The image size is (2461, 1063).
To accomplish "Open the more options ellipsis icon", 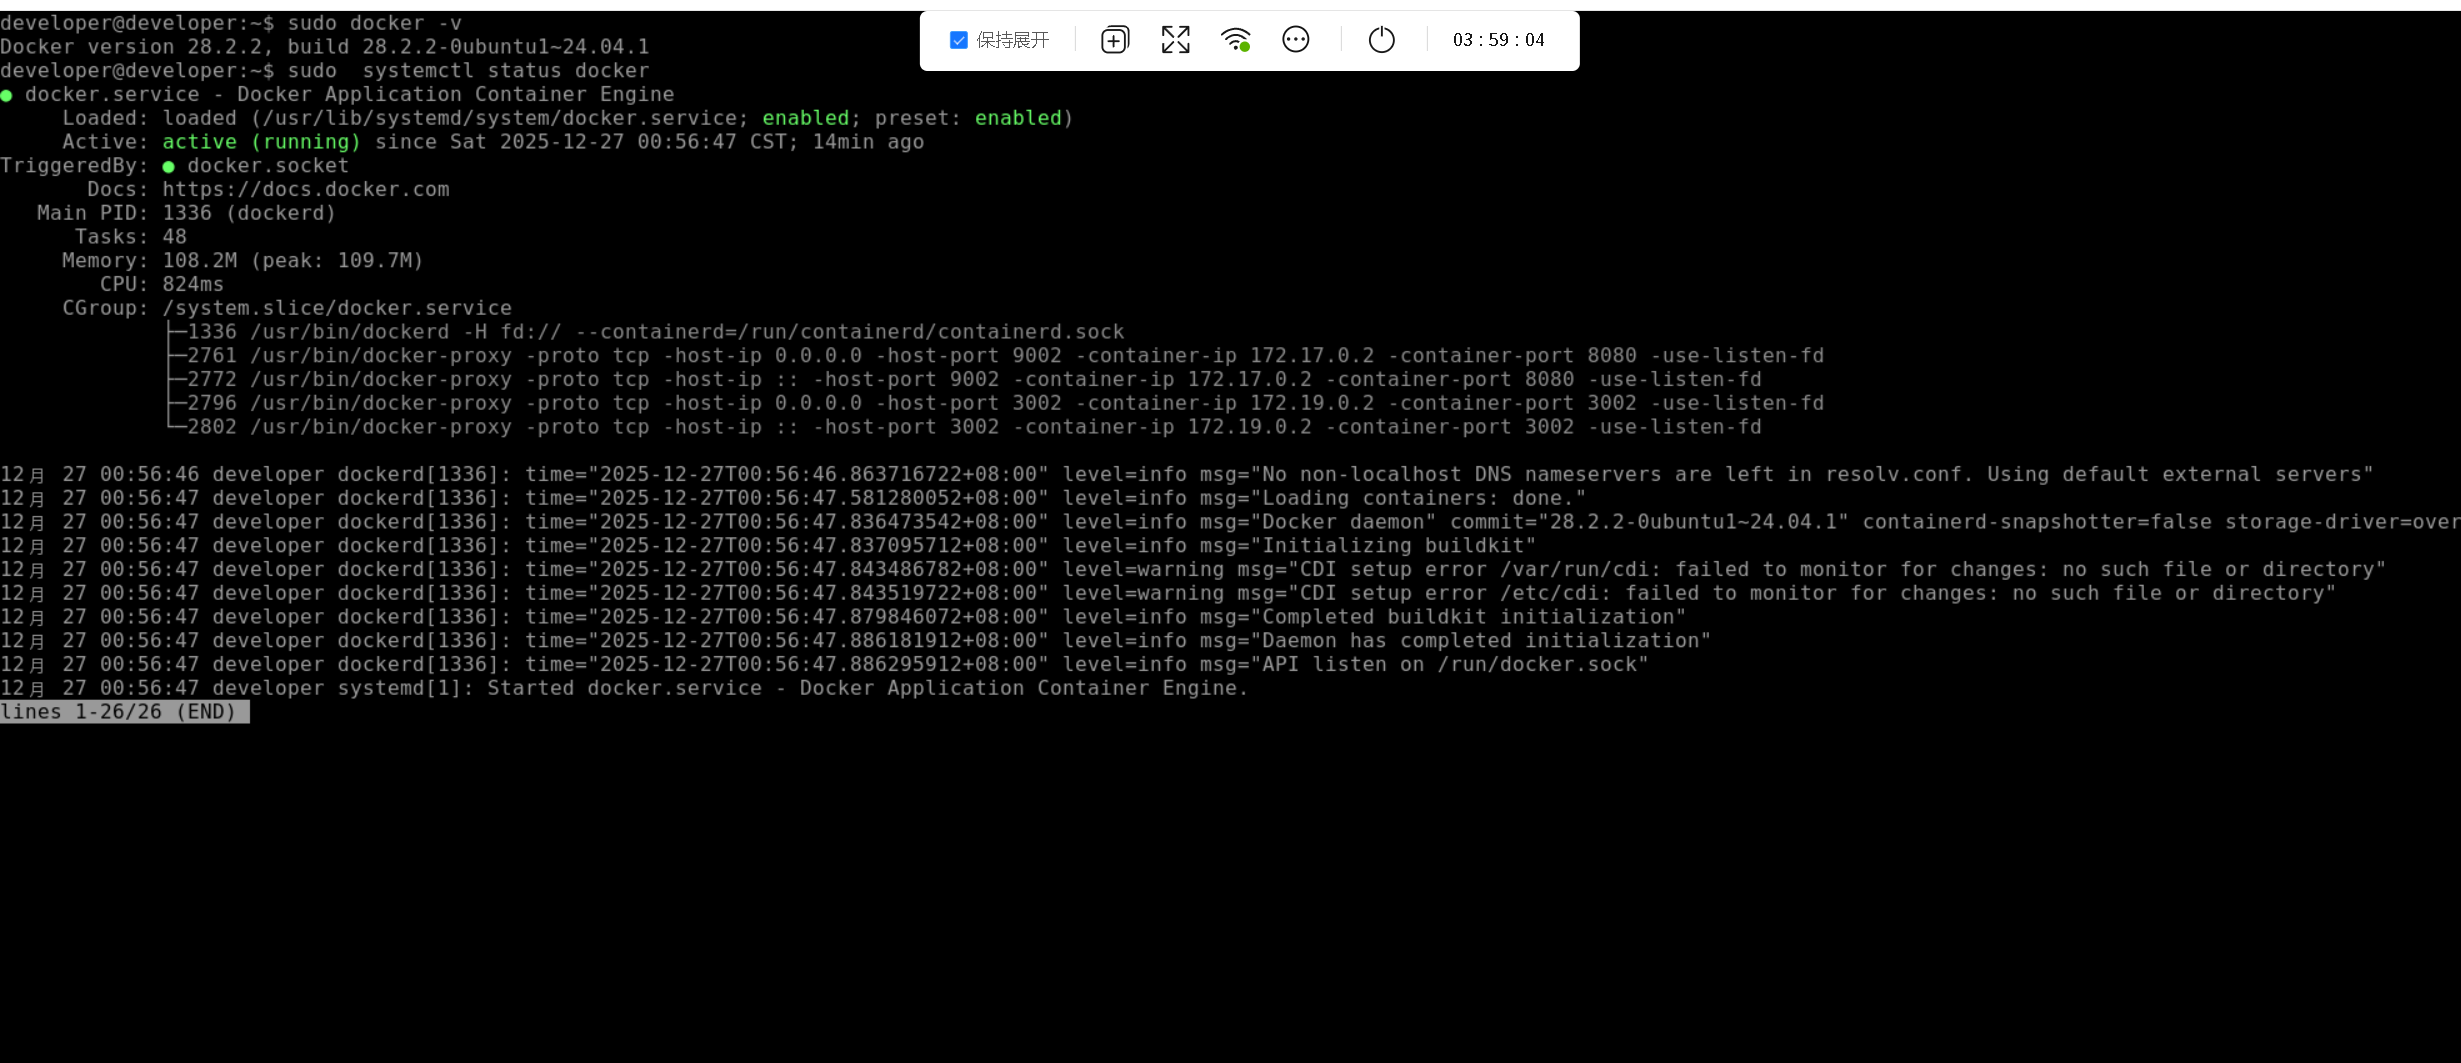I will pyautogui.click(x=1296, y=40).
